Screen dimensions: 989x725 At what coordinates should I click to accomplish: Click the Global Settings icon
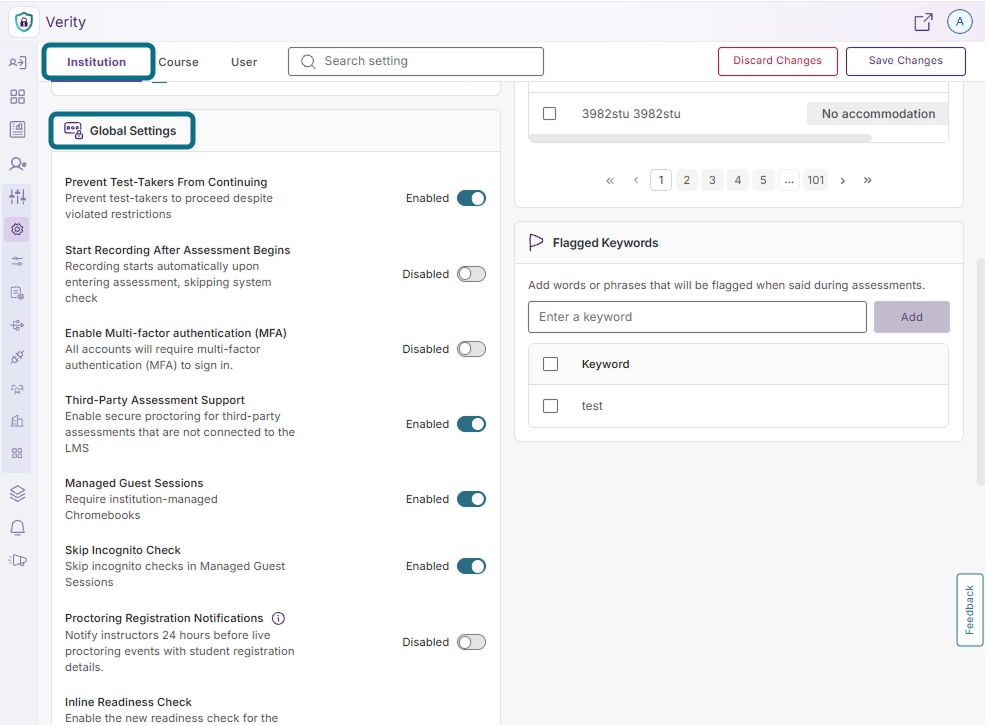73,131
